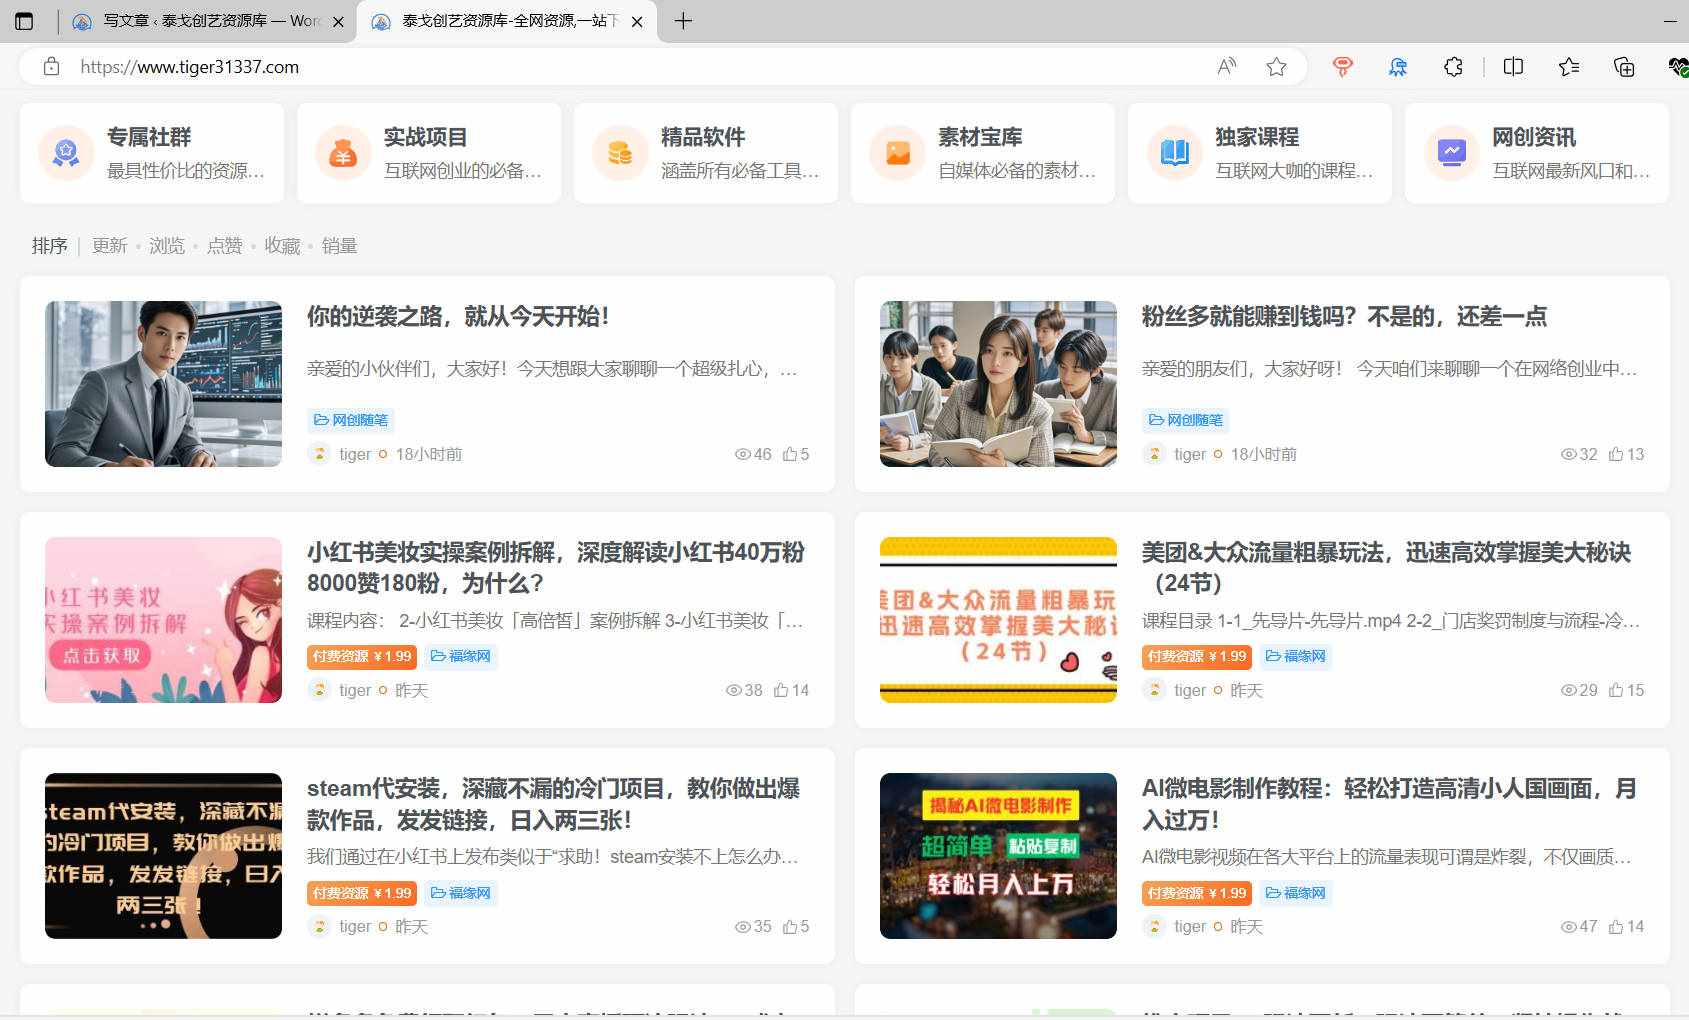Close the 写文章 WordPress tab
This screenshot has height=1020, width=1689.
click(x=338, y=21)
